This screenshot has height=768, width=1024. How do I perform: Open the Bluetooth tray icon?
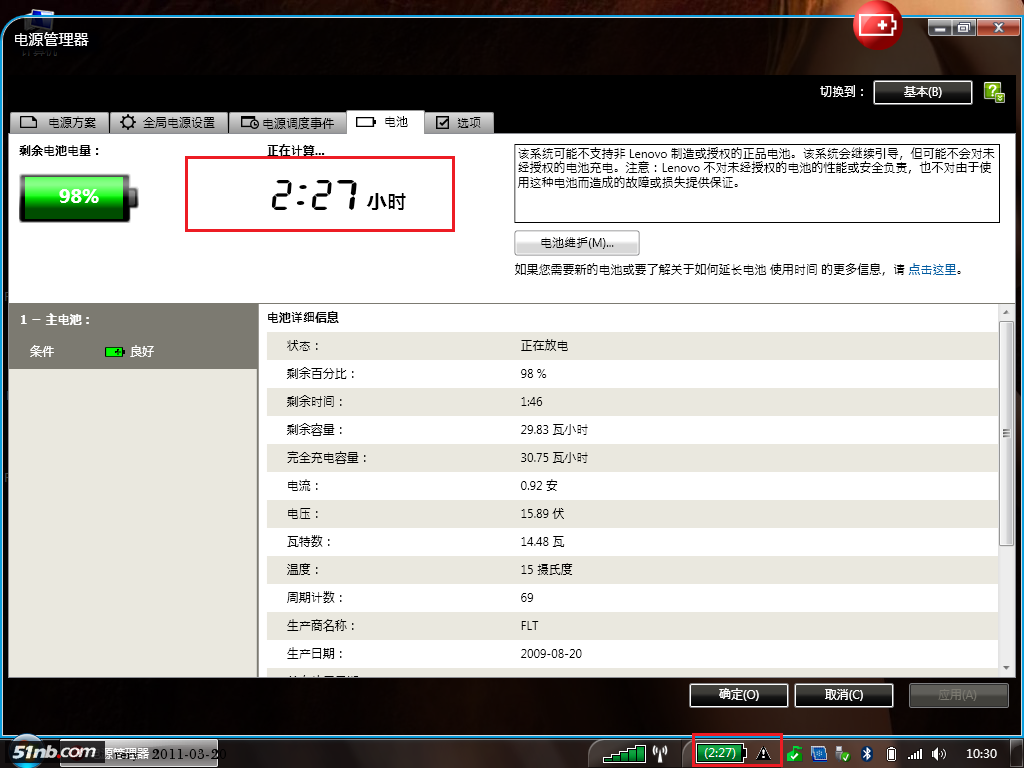point(868,753)
